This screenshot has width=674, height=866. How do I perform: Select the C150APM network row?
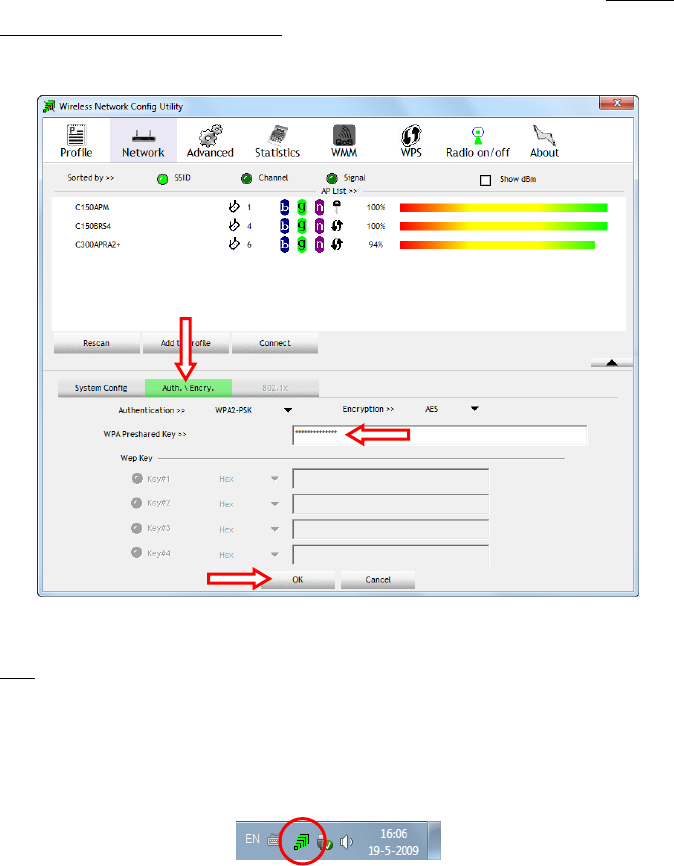click(339, 207)
